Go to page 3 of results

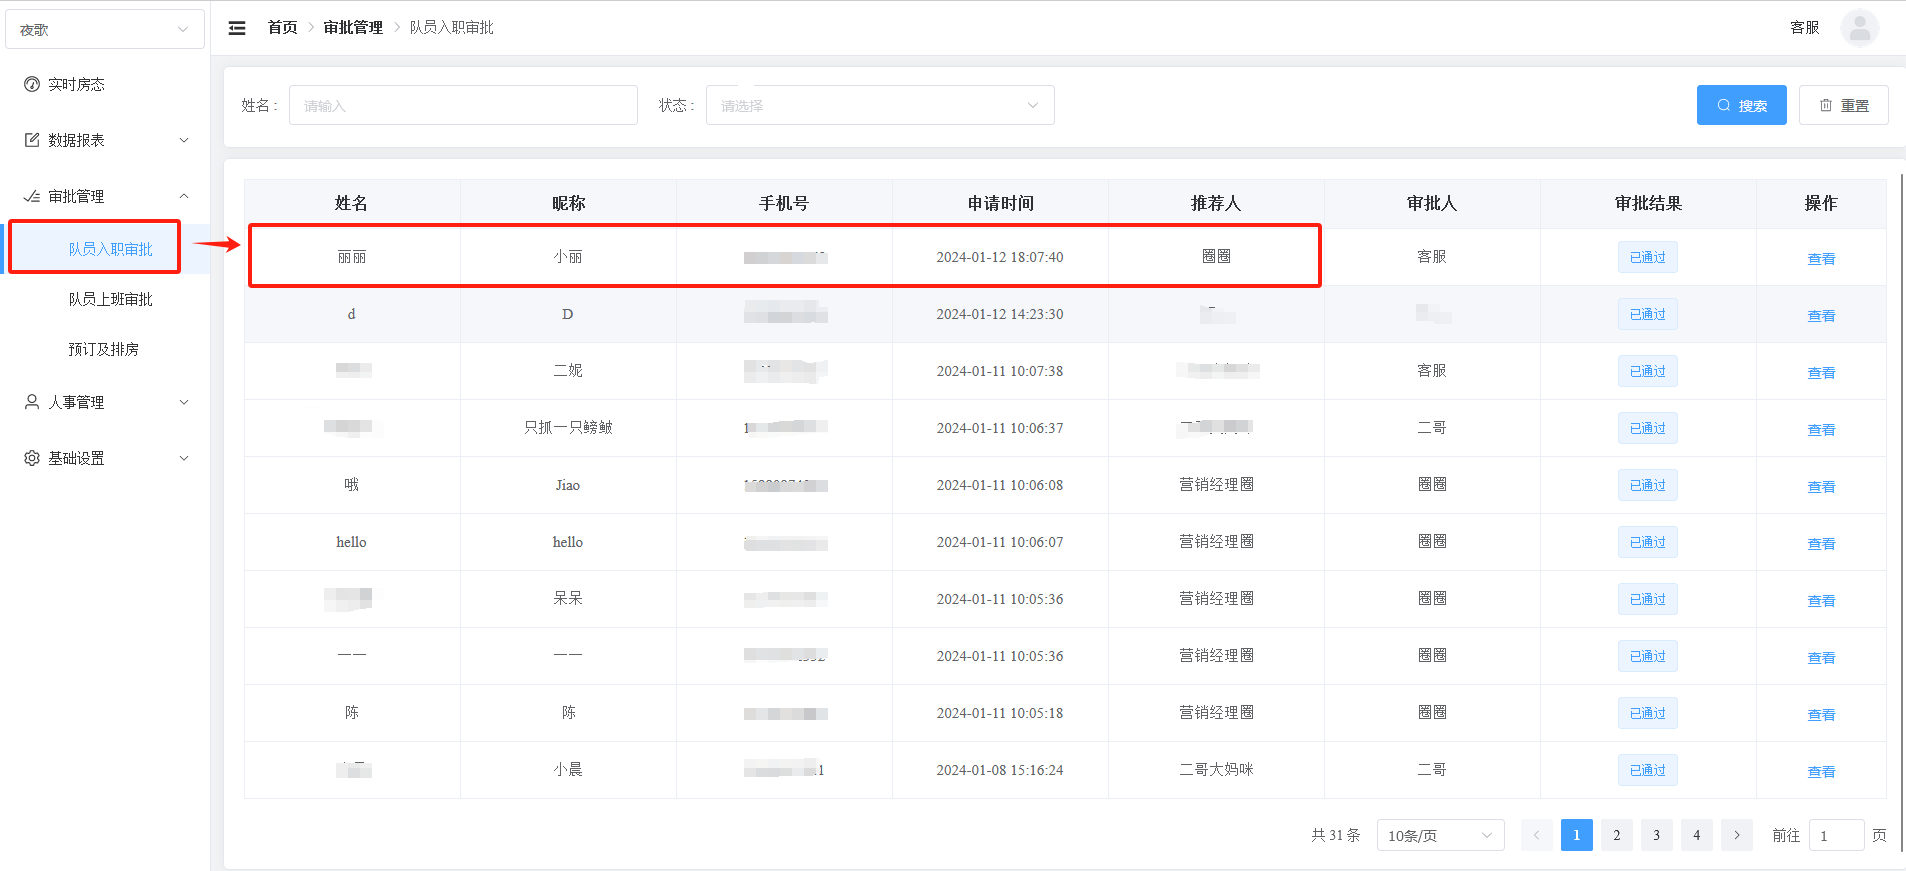[1656, 835]
